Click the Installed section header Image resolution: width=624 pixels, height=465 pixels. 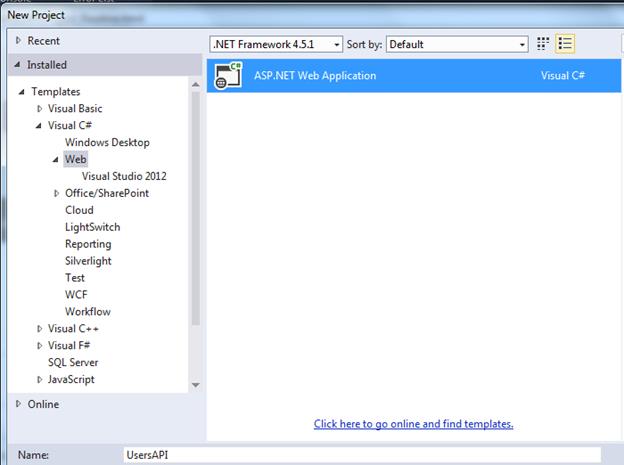(x=105, y=64)
